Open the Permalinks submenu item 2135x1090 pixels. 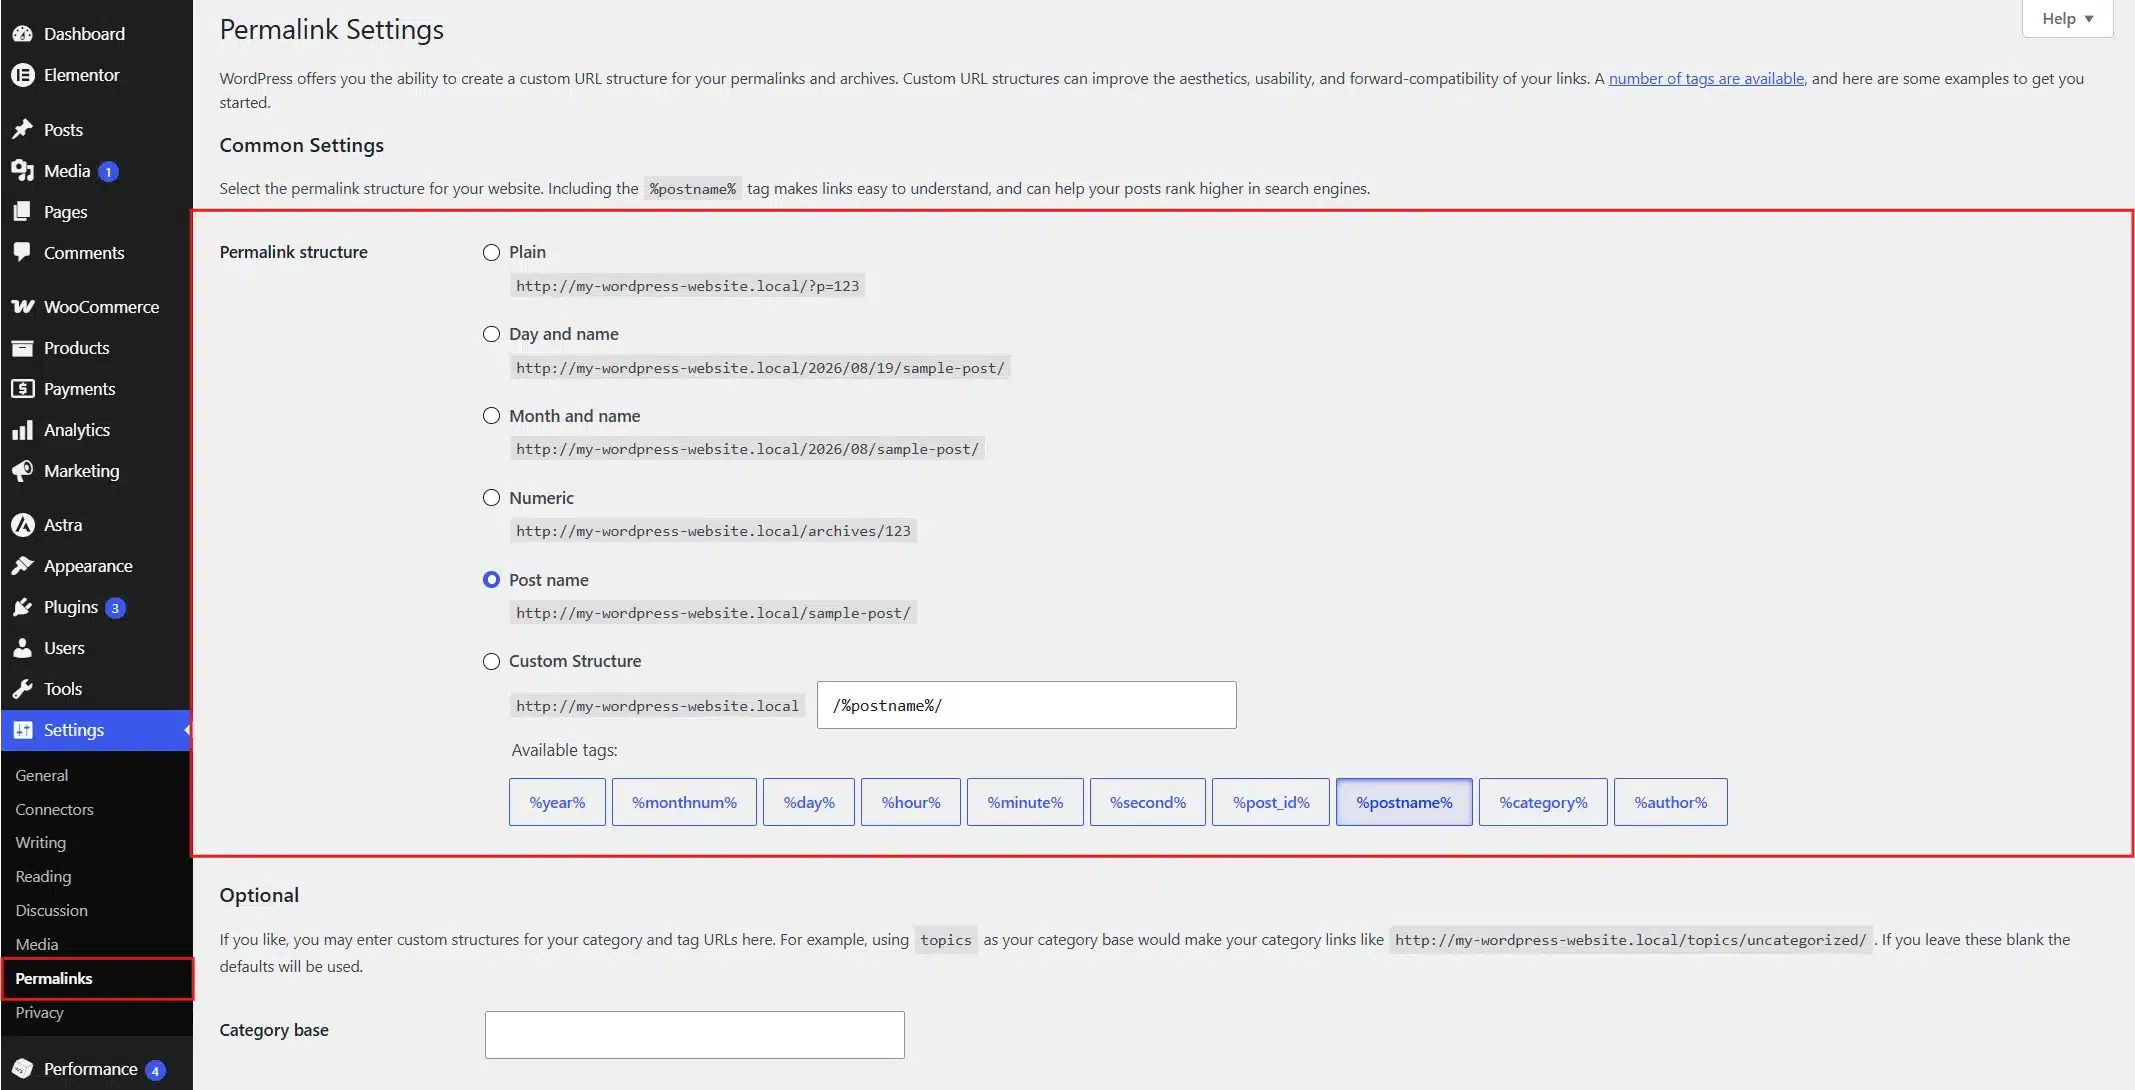[x=54, y=979]
